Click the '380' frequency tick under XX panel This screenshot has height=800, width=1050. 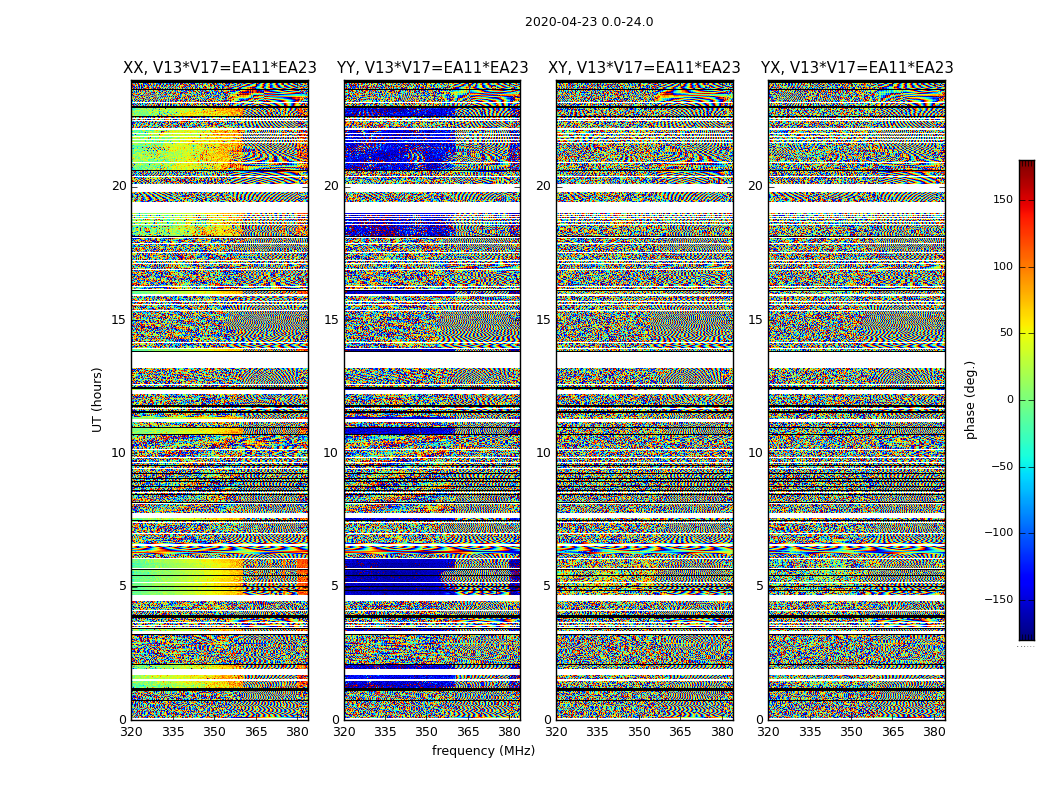click(x=297, y=732)
